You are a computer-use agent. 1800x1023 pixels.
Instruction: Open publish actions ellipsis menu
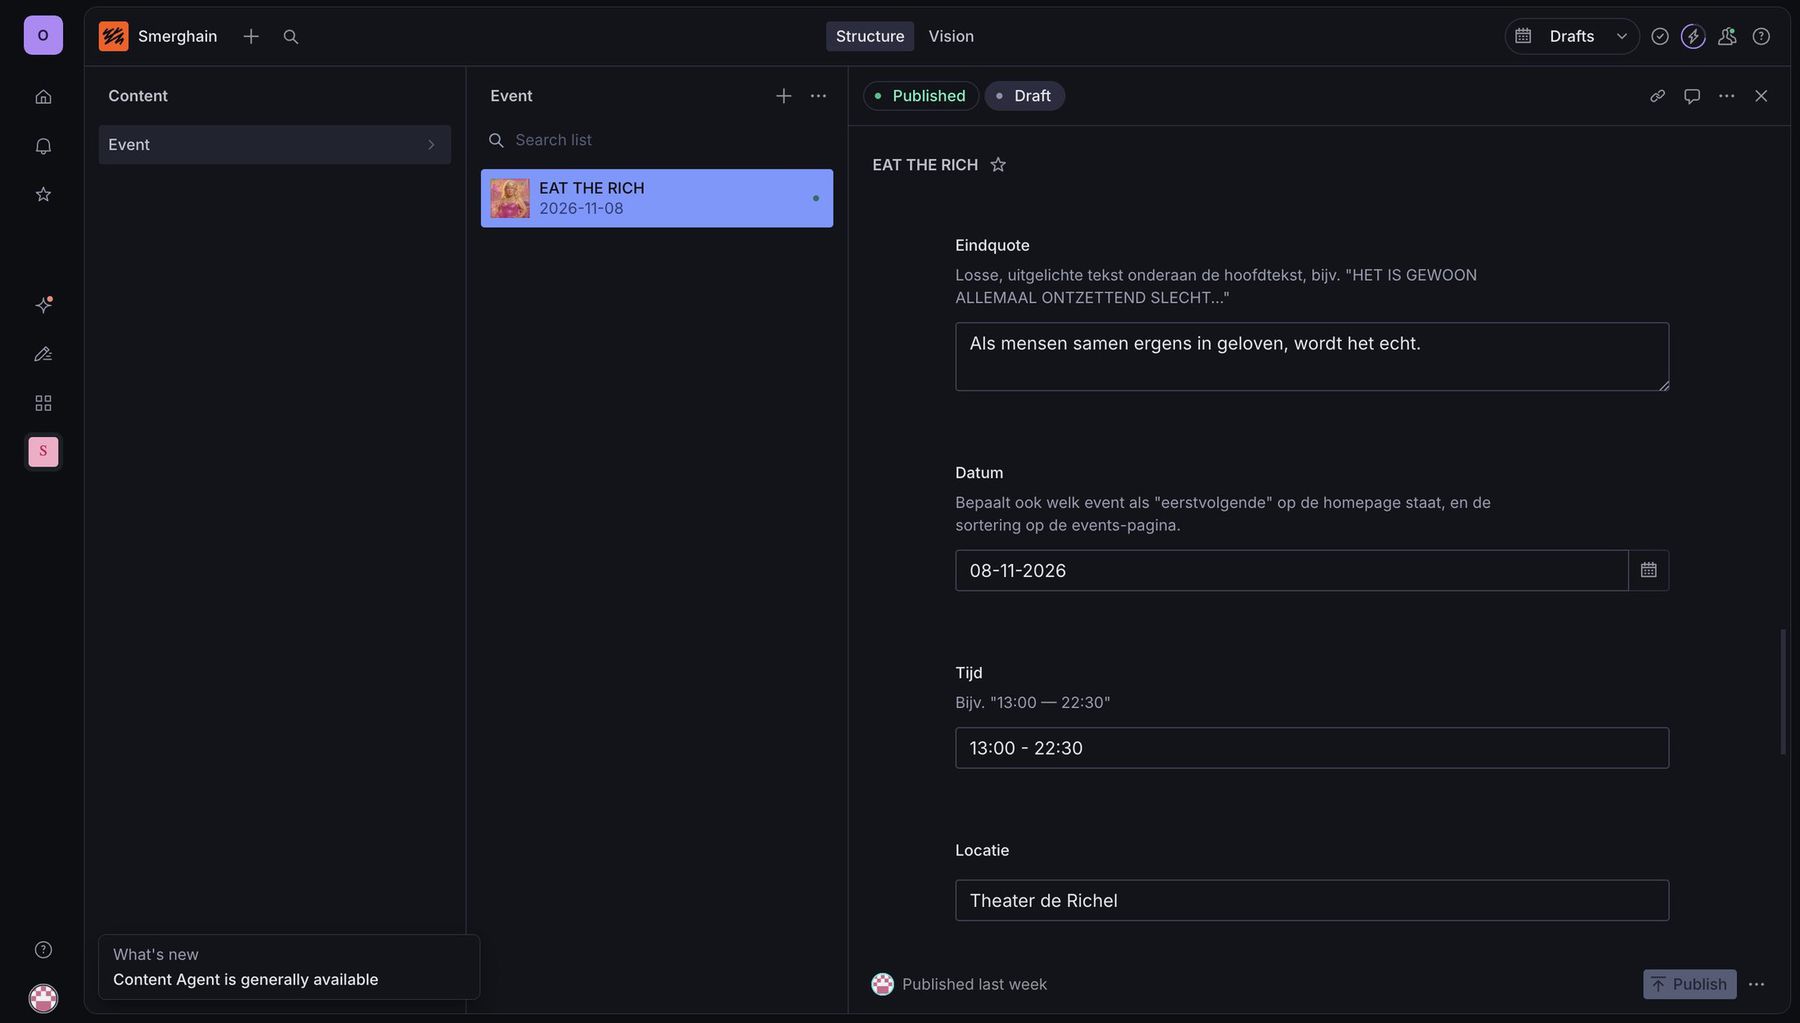pos(1757,984)
